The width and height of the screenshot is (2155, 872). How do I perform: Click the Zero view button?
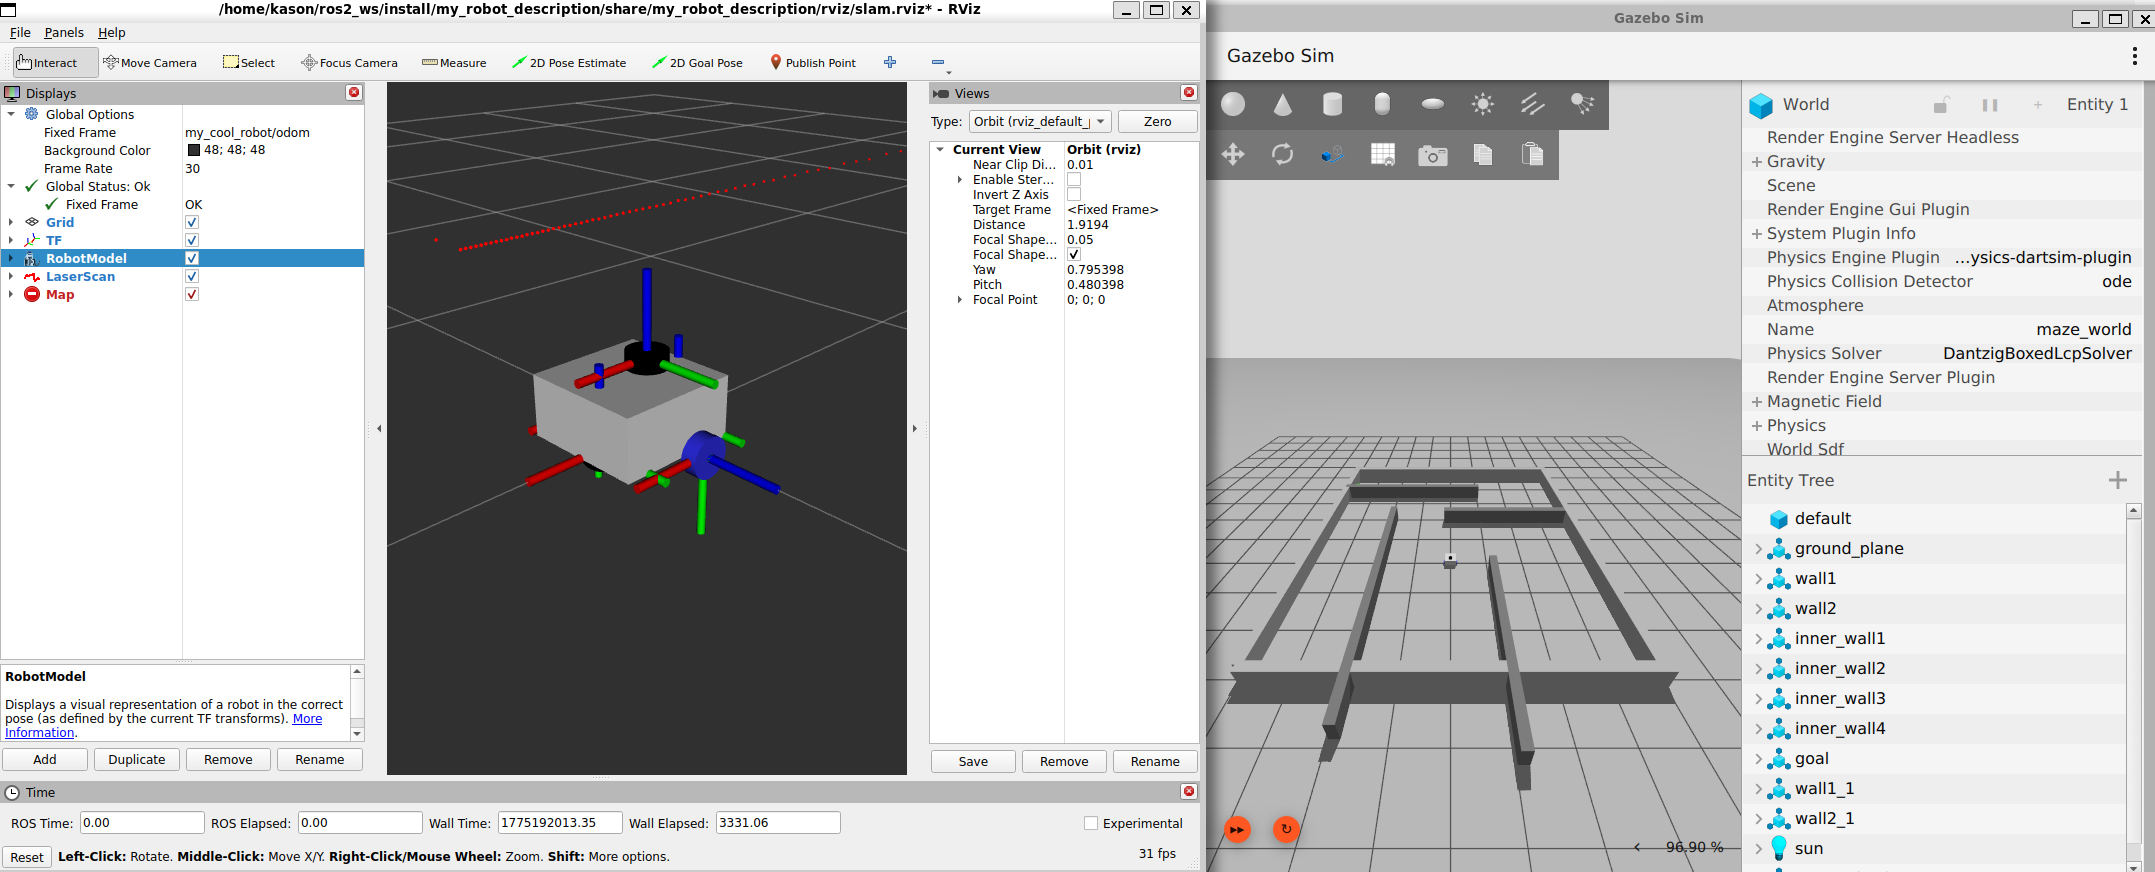[x=1157, y=121]
